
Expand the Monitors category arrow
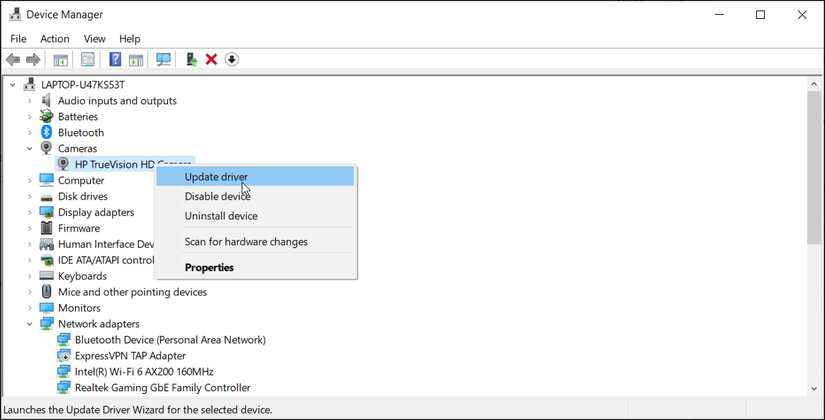30,307
